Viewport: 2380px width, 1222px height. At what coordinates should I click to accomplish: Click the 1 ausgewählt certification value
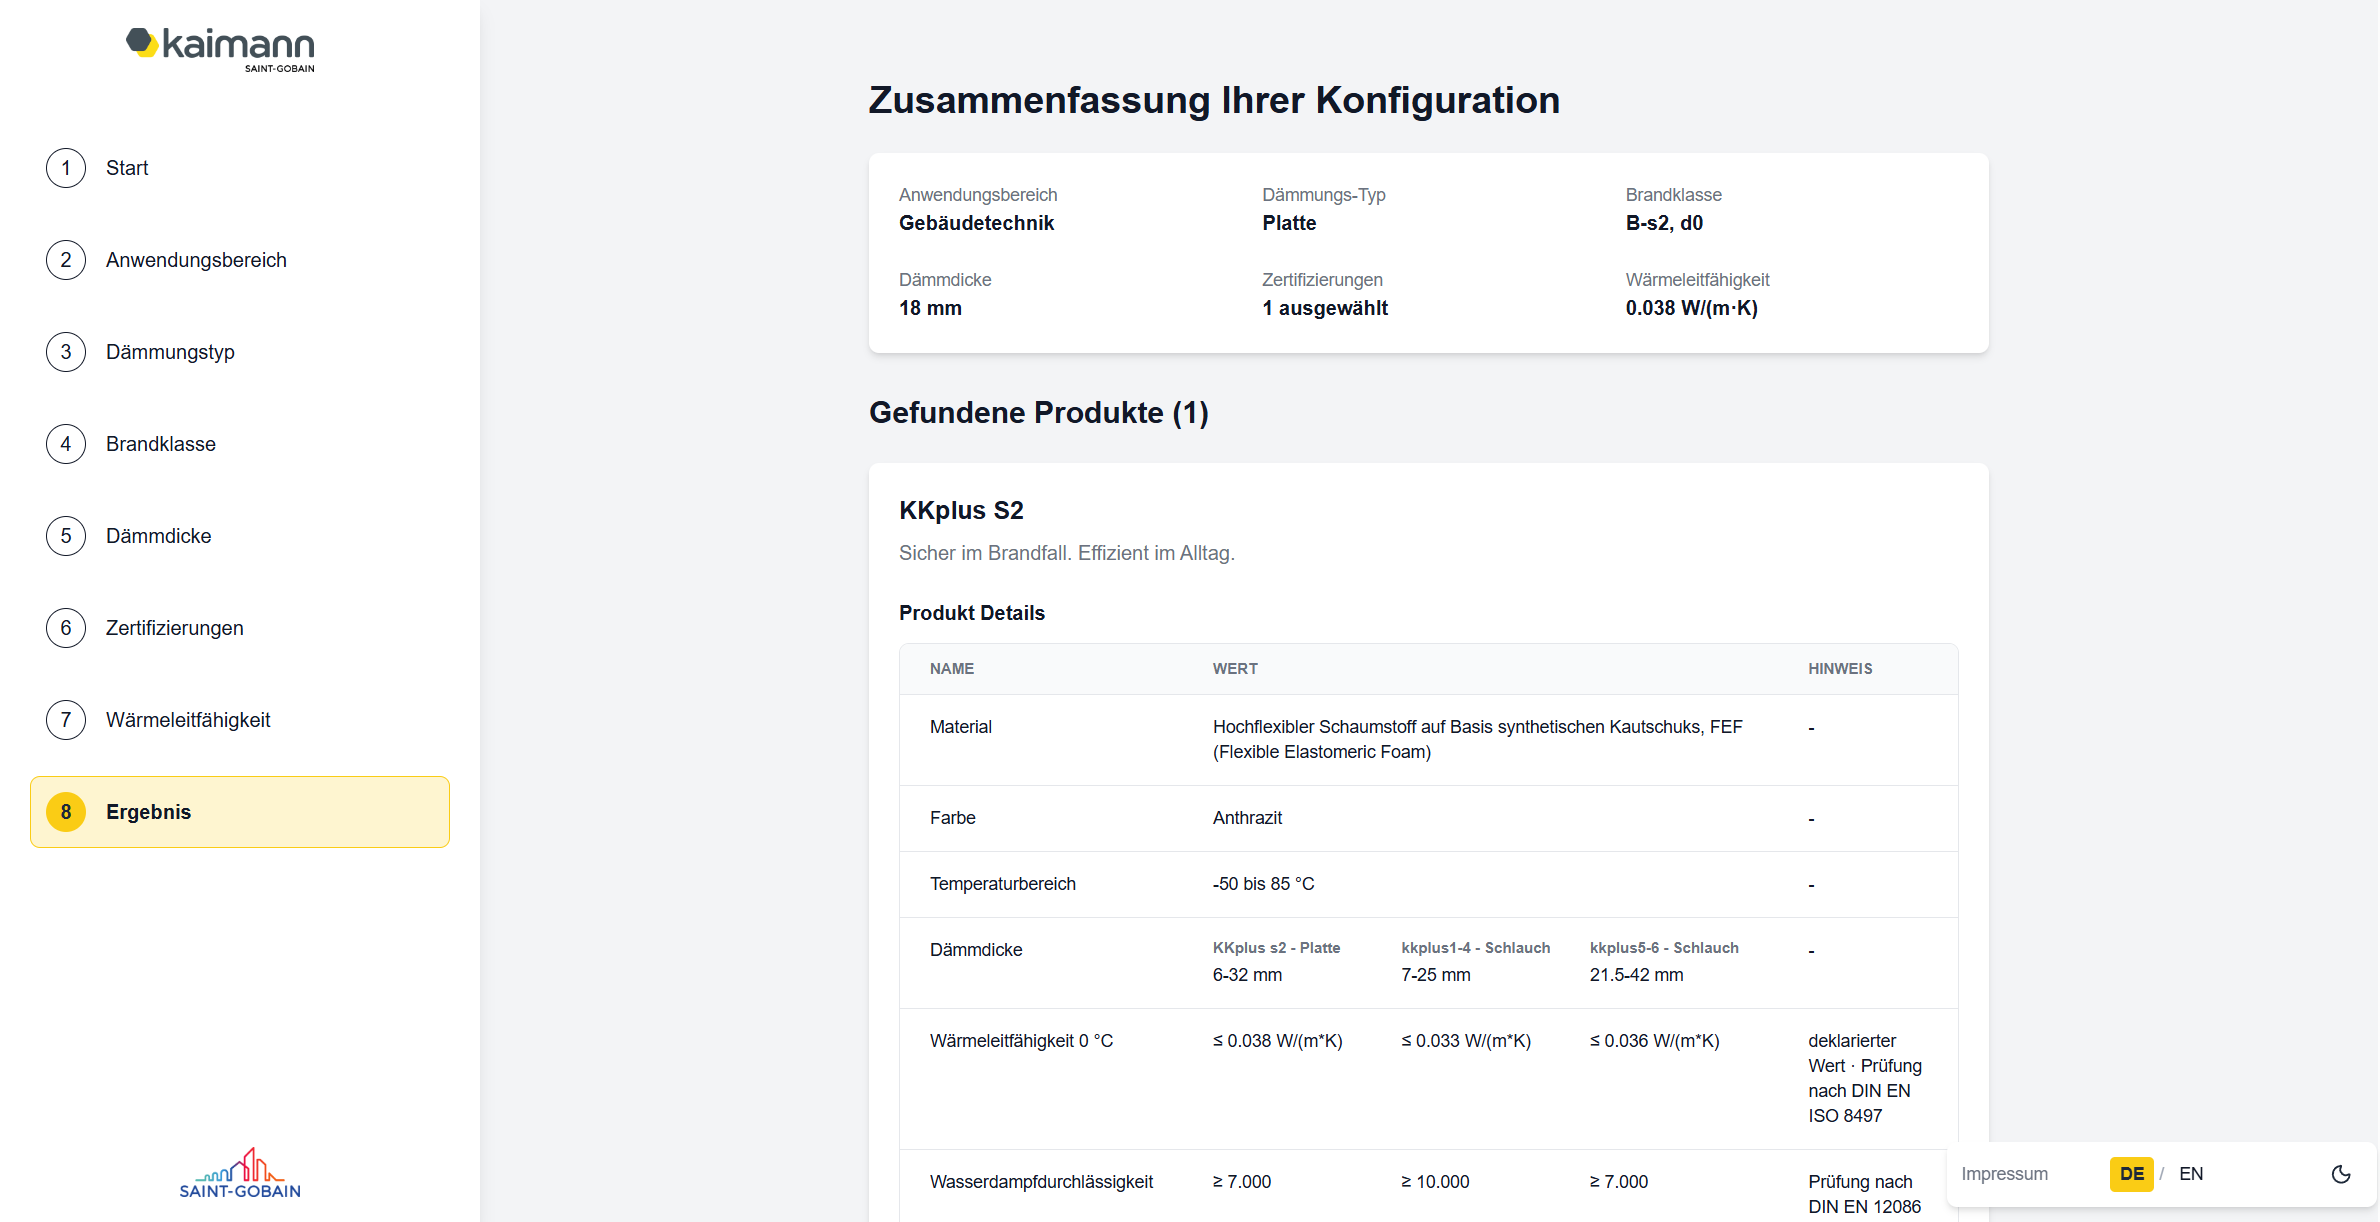point(1325,308)
